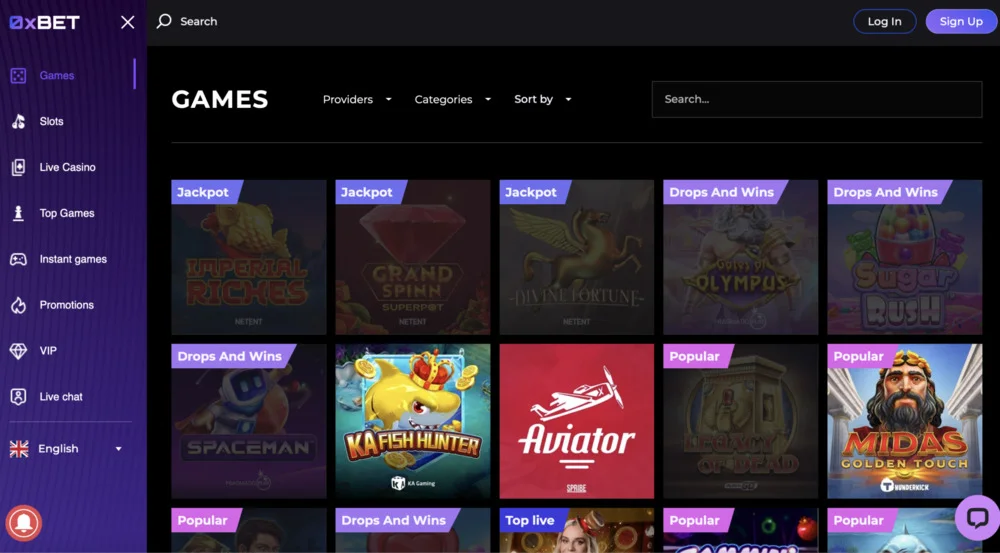Viewport: 1000px width, 553px height.
Task: Click the VIP diamond icon
Action: coord(18,351)
